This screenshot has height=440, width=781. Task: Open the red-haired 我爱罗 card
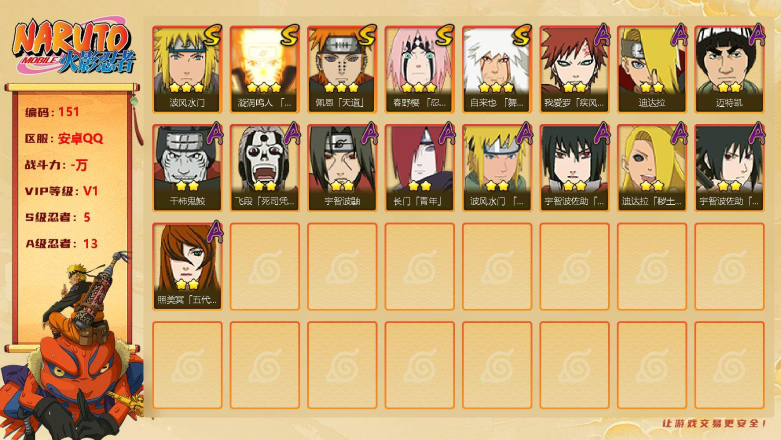click(574, 69)
